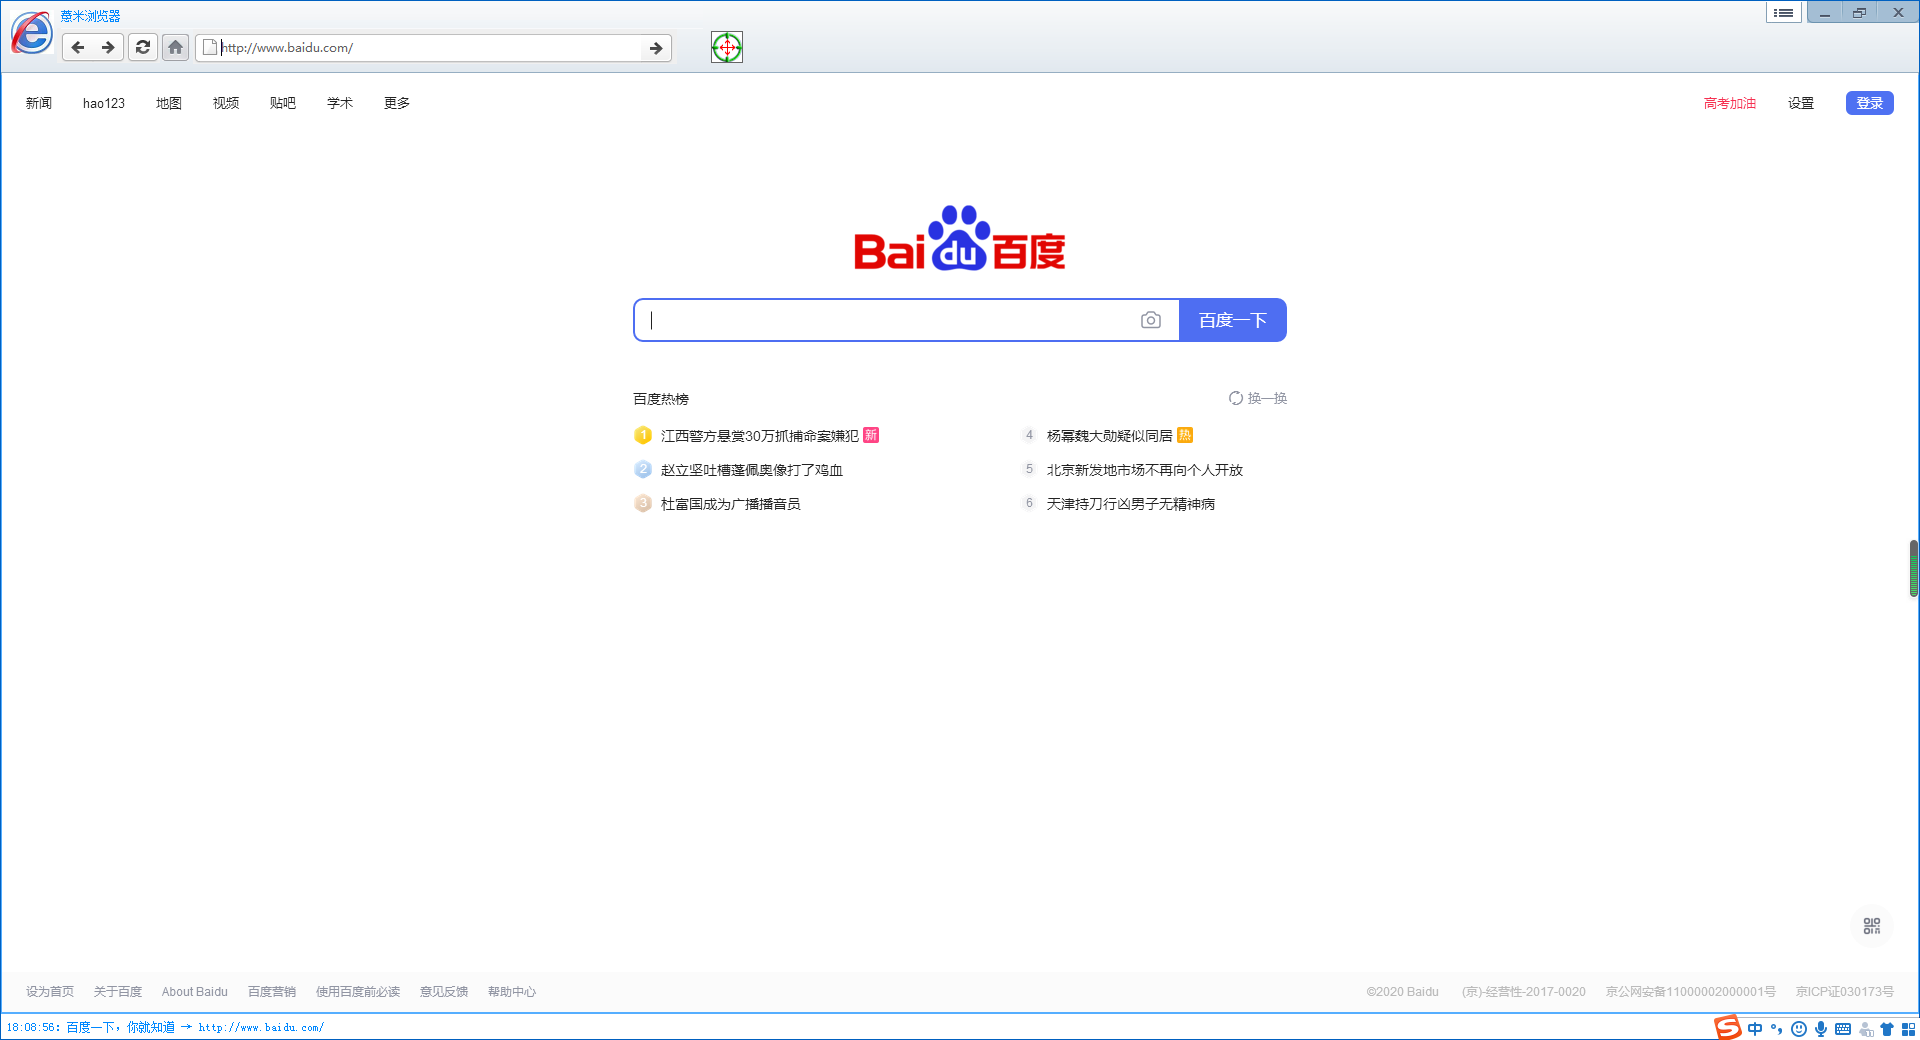Click the Sogou S input method logo
Screen dimensions: 1920x1040
pyautogui.click(x=1728, y=1027)
